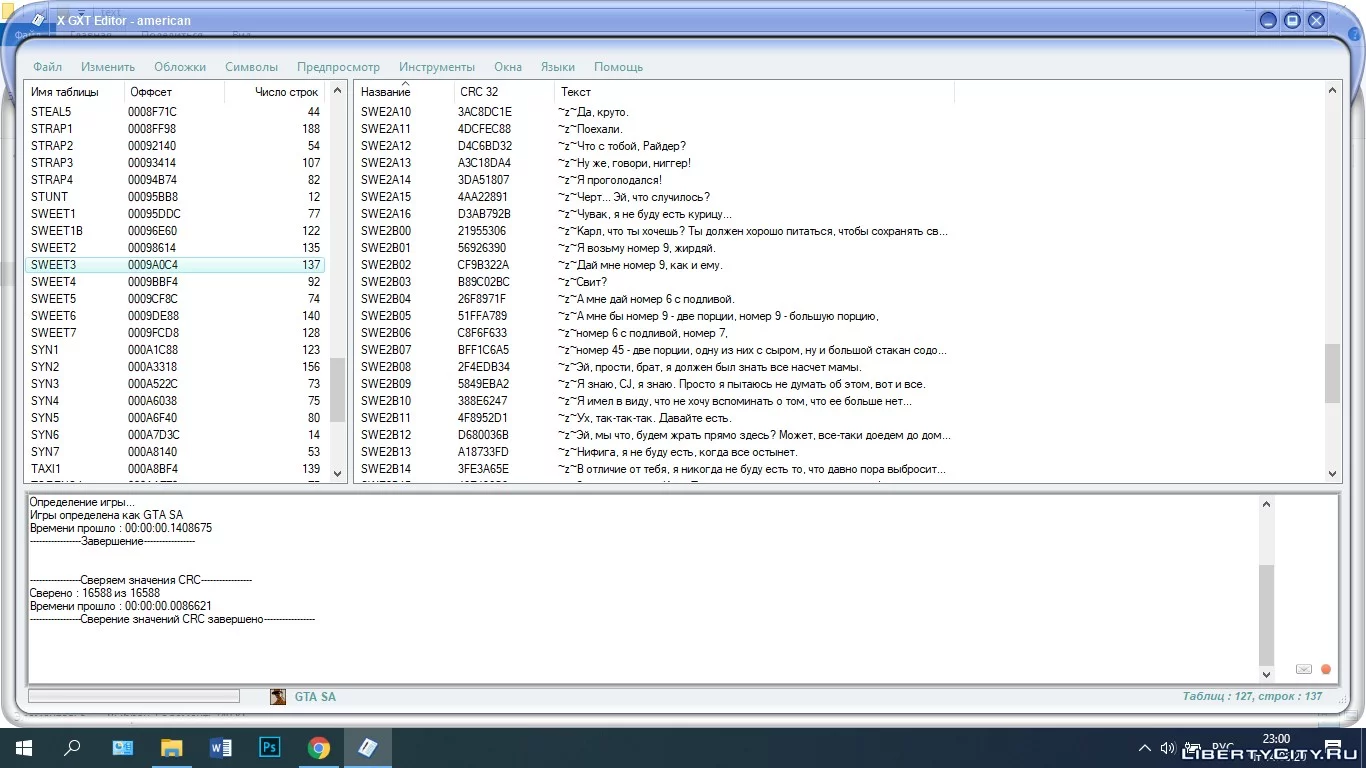Select the SWE2B00 entry row
1366x768 pixels.
(655, 231)
